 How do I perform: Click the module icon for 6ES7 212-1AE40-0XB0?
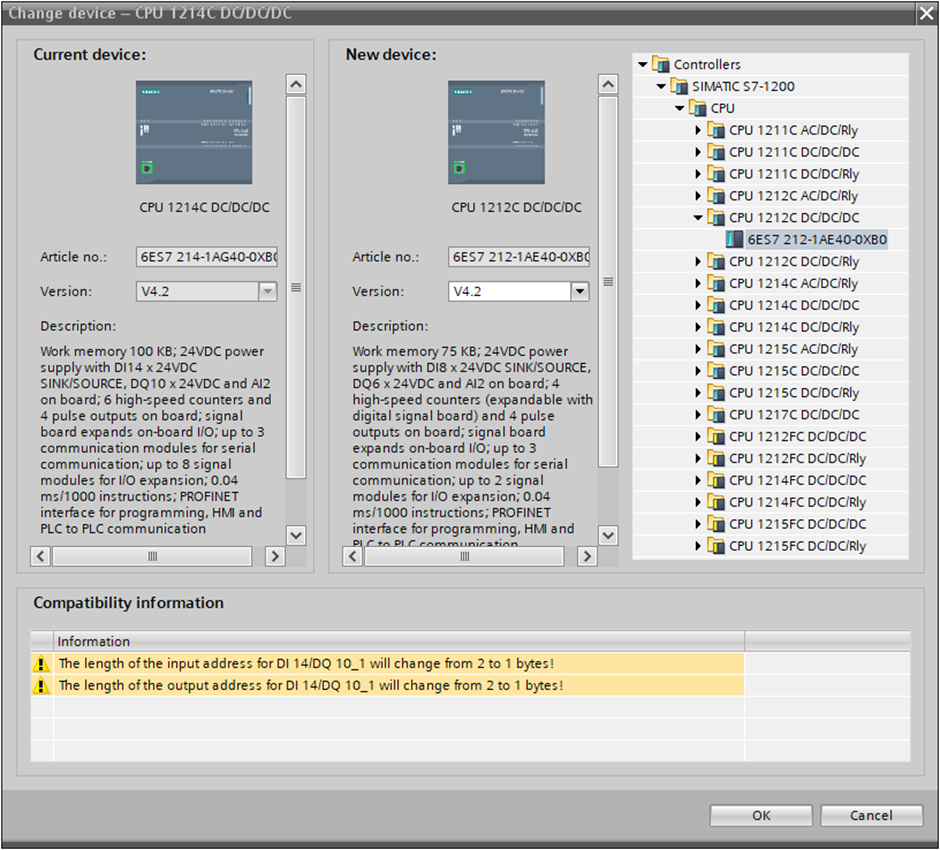pos(734,239)
